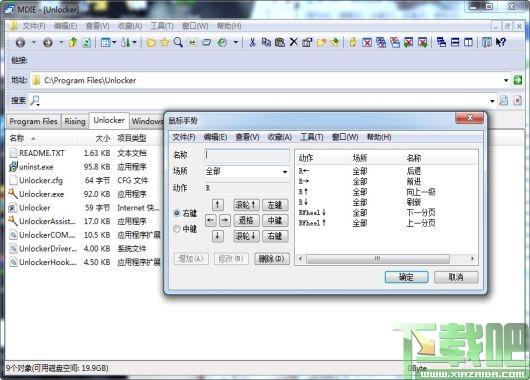
Task: Click the 左键 gesture button
Action: coord(275,205)
